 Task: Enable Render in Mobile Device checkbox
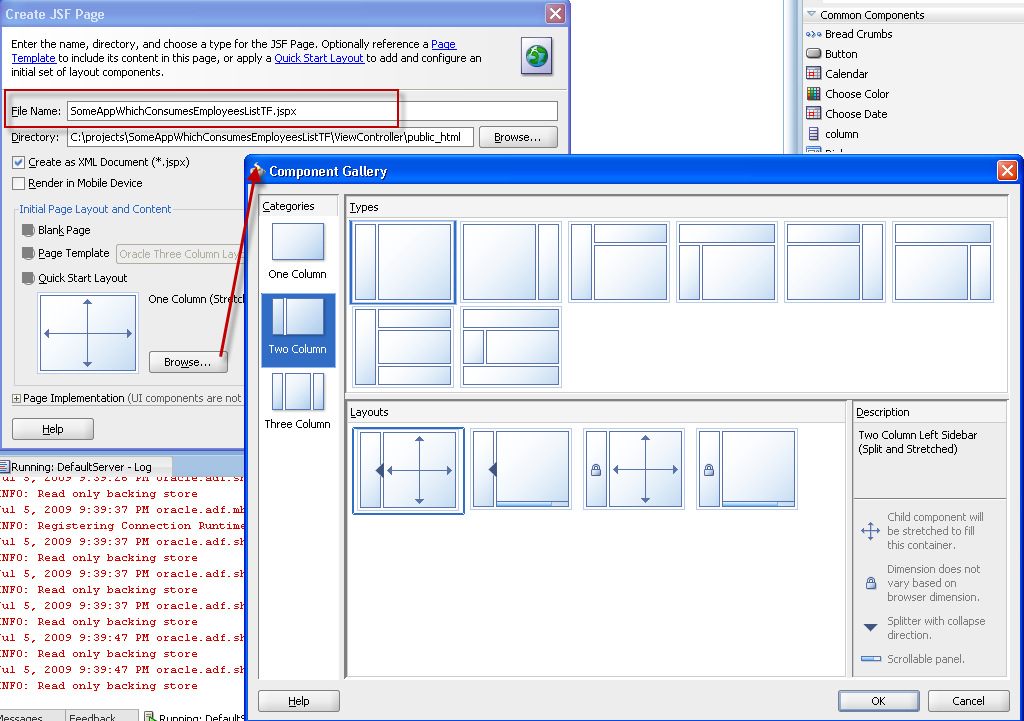pyautogui.click(x=19, y=183)
